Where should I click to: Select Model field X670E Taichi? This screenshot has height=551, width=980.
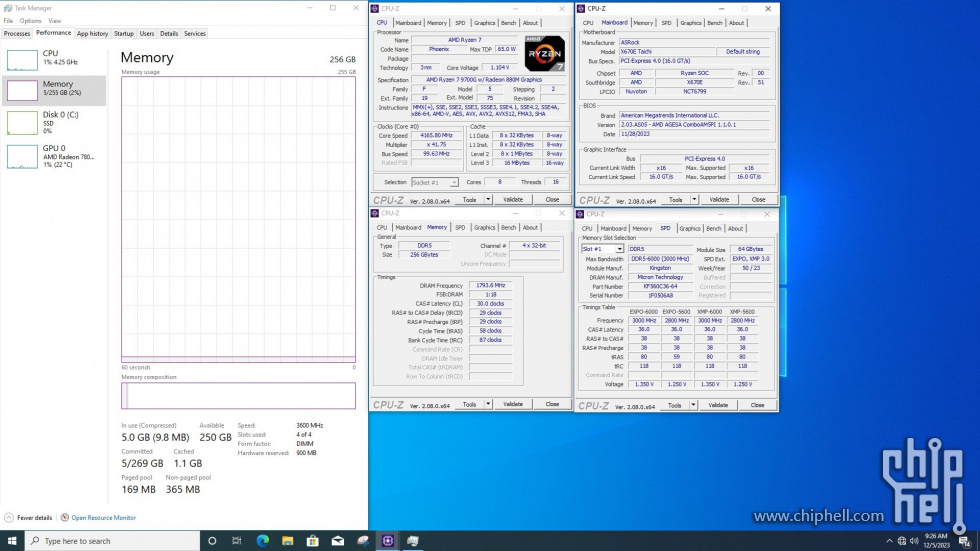(666, 51)
